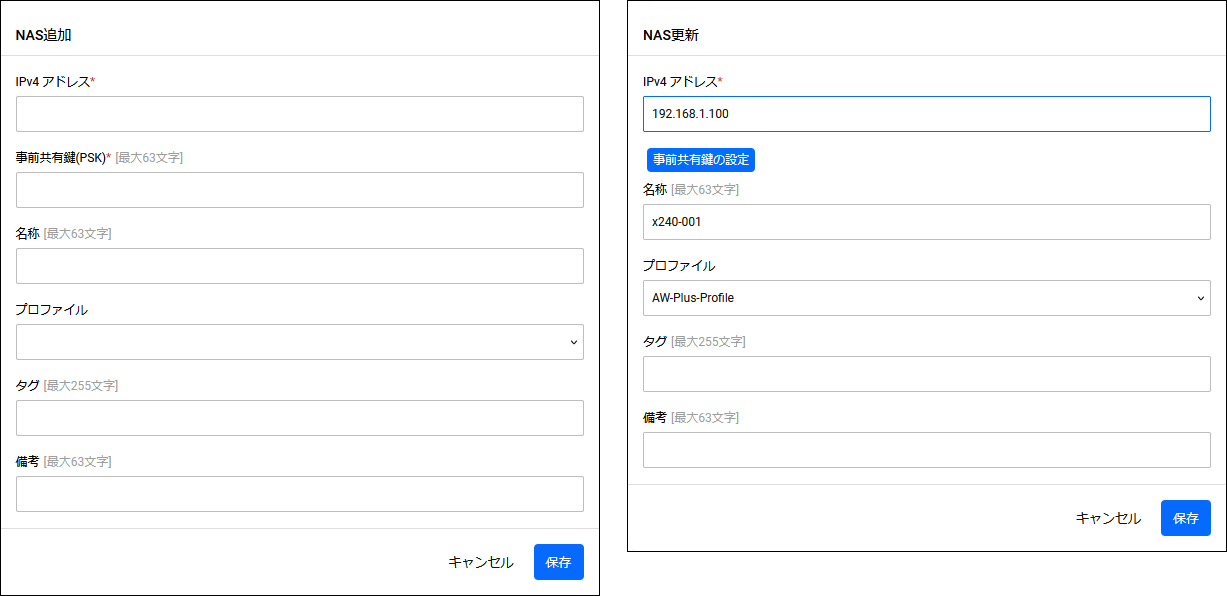Click the IPv4 address field in NAS追加
The width and height of the screenshot is (1227, 596).
[x=300, y=114]
